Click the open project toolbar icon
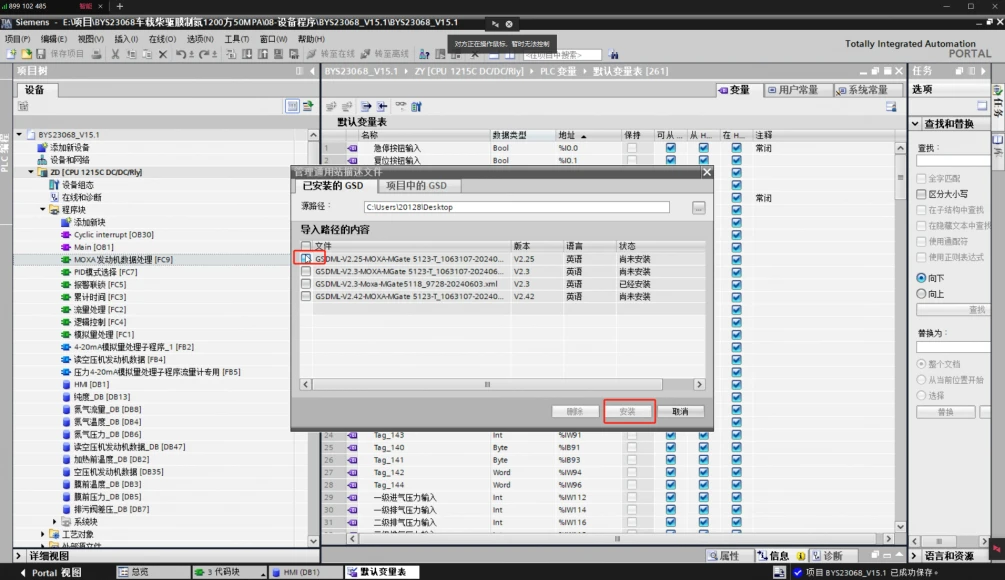 click(26, 54)
